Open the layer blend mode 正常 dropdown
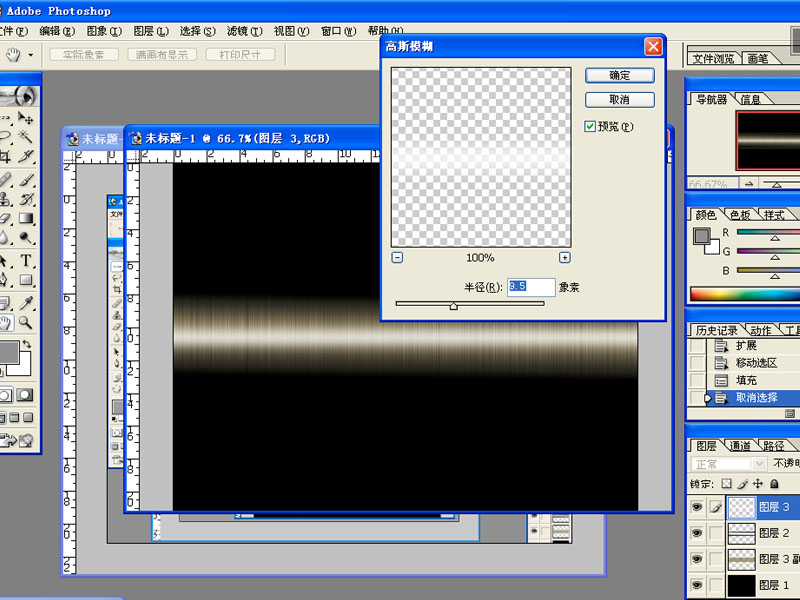Screen dimensions: 800x600 tap(728, 464)
